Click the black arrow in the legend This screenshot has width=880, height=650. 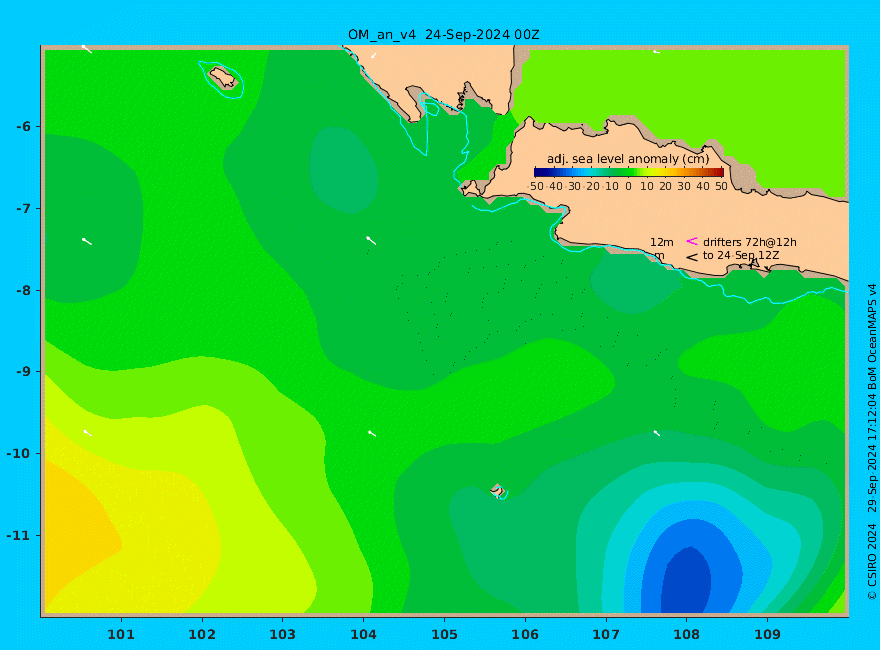click(x=692, y=258)
